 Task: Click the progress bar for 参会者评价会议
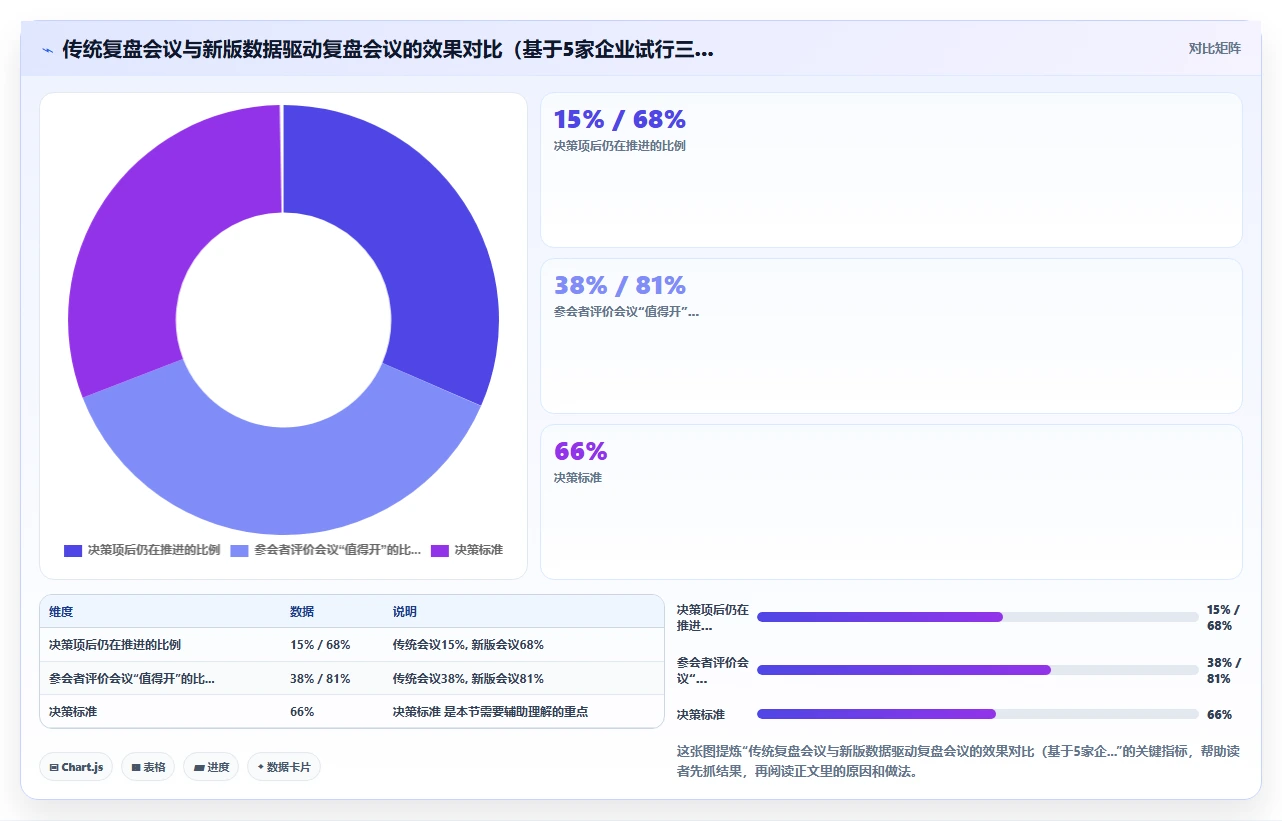[977, 670]
